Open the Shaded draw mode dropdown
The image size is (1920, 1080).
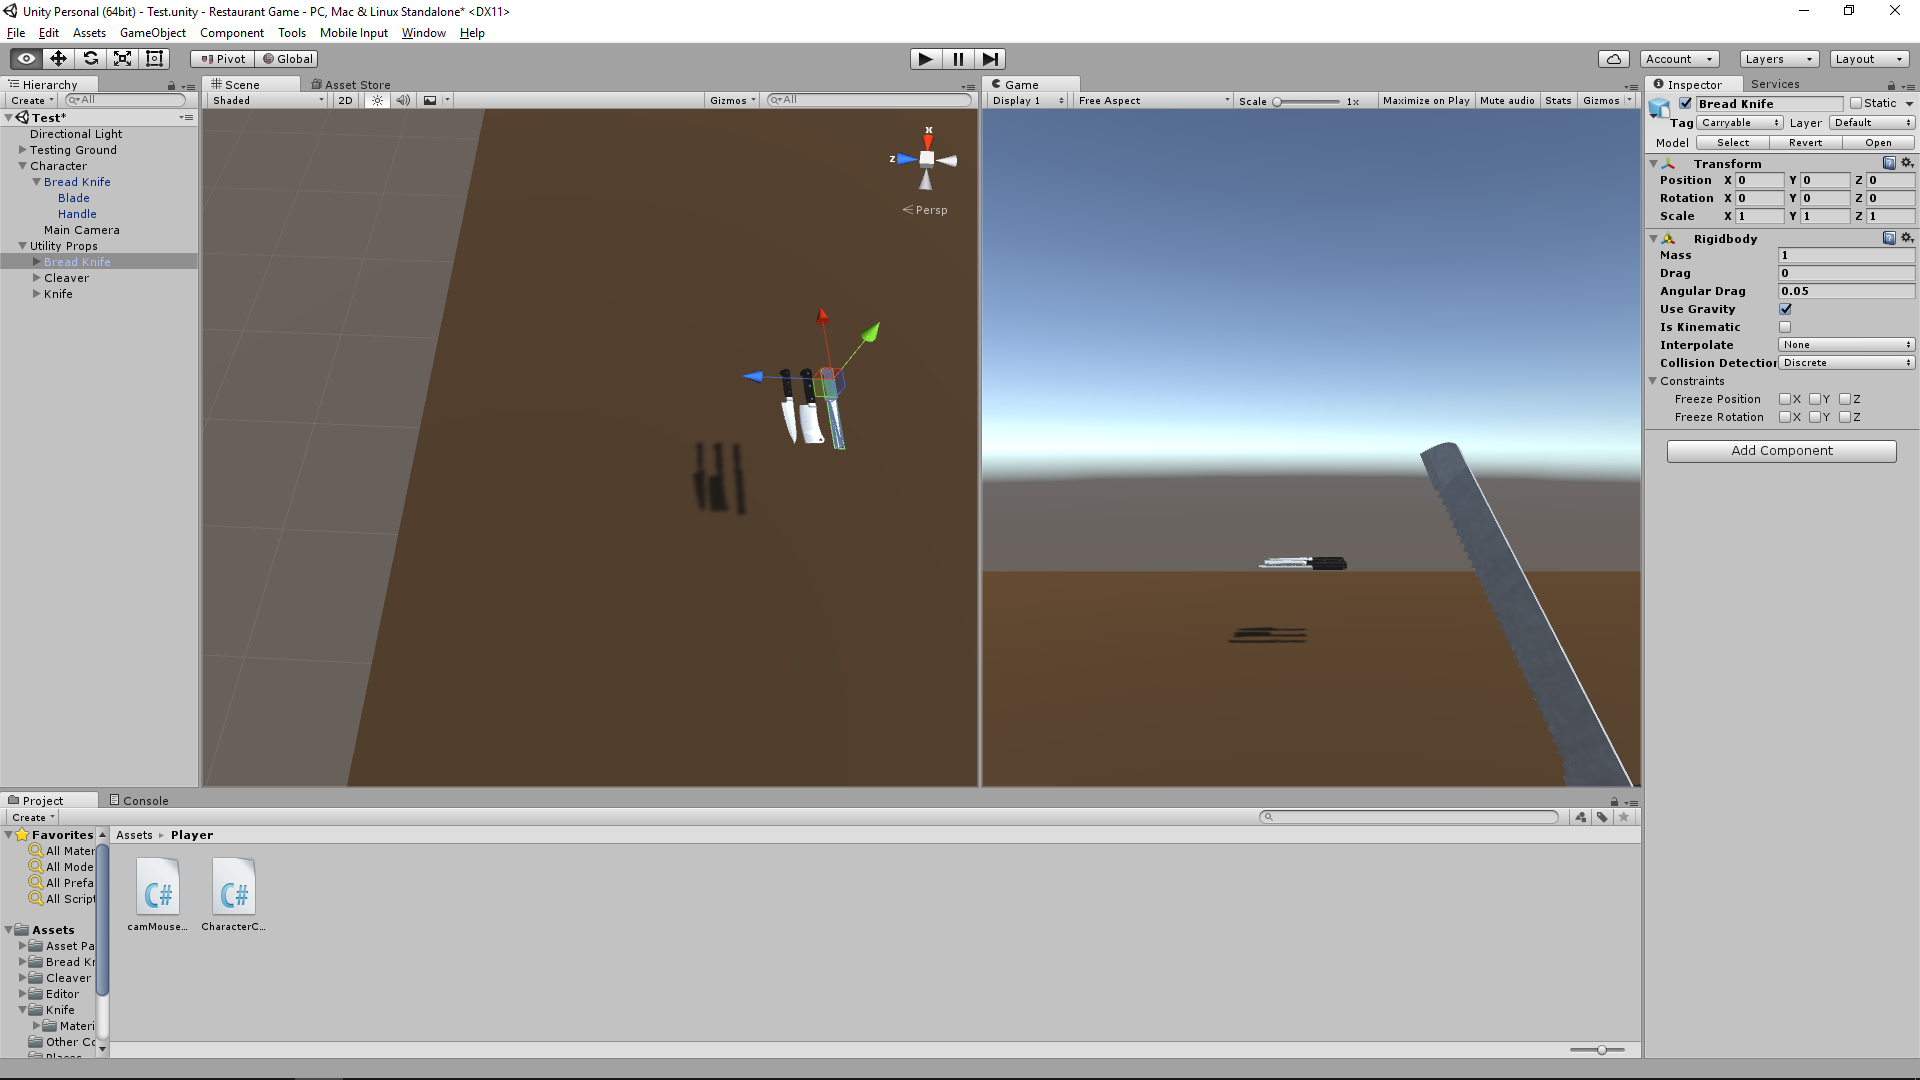268,100
